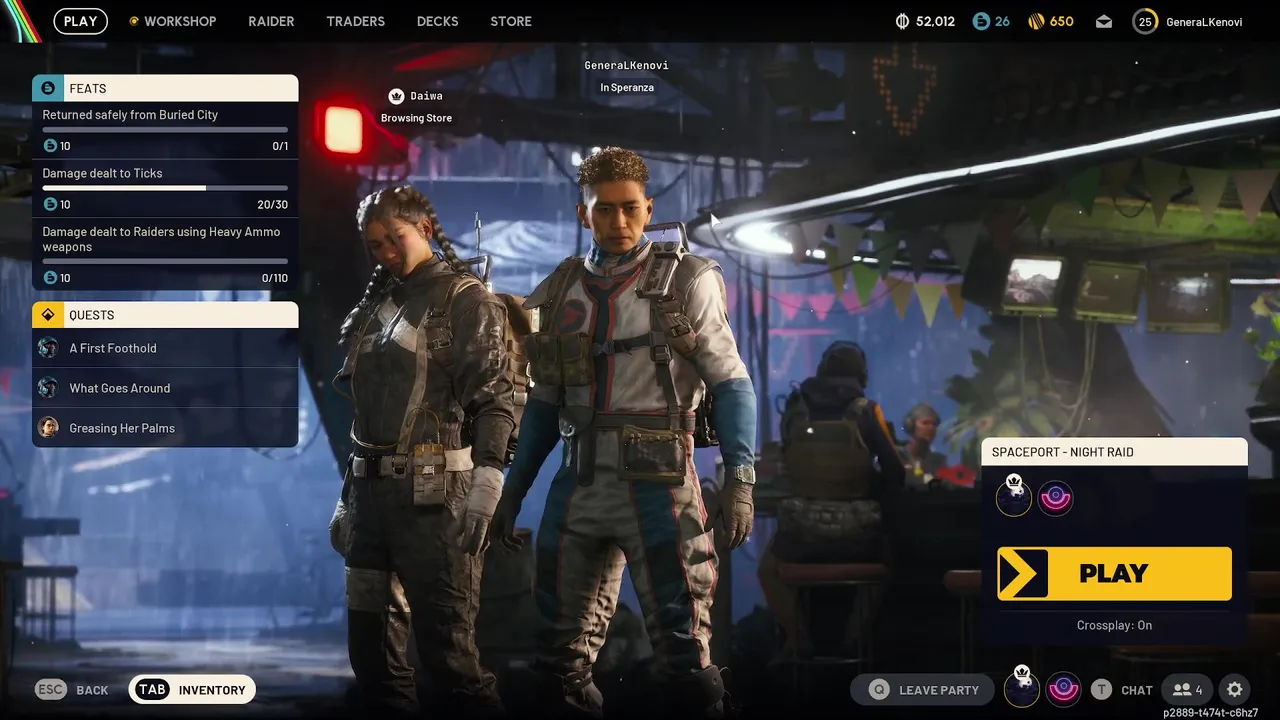Click pink party member avatar in raid panel
This screenshot has height=720, width=1280.
coord(1055,498)
